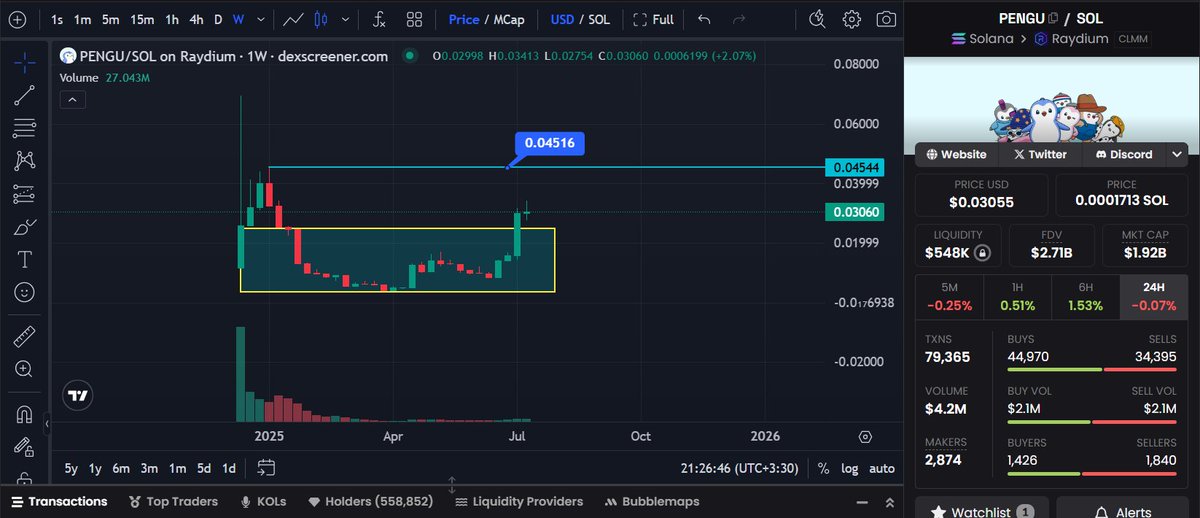The height and width of the screenshot is (518, 1200).
Task: Select the 24H price change tab
Action: [1153, 296]
